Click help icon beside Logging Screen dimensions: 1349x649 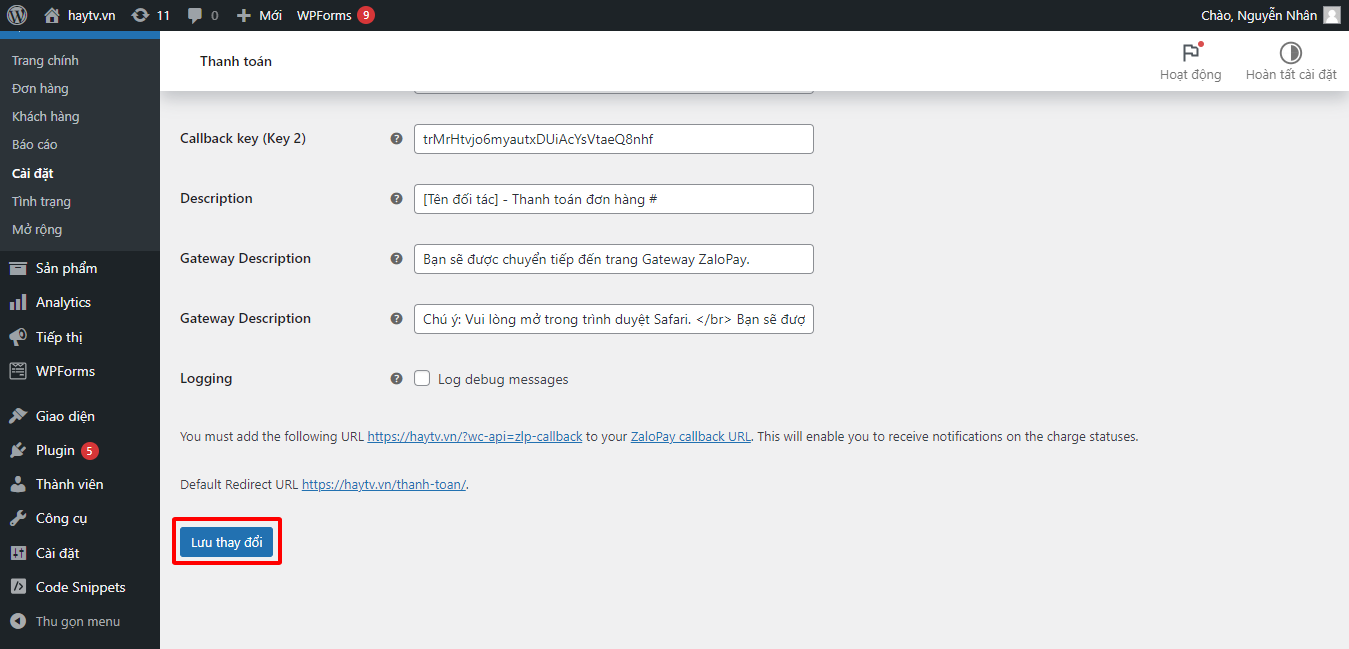(396, 379)
